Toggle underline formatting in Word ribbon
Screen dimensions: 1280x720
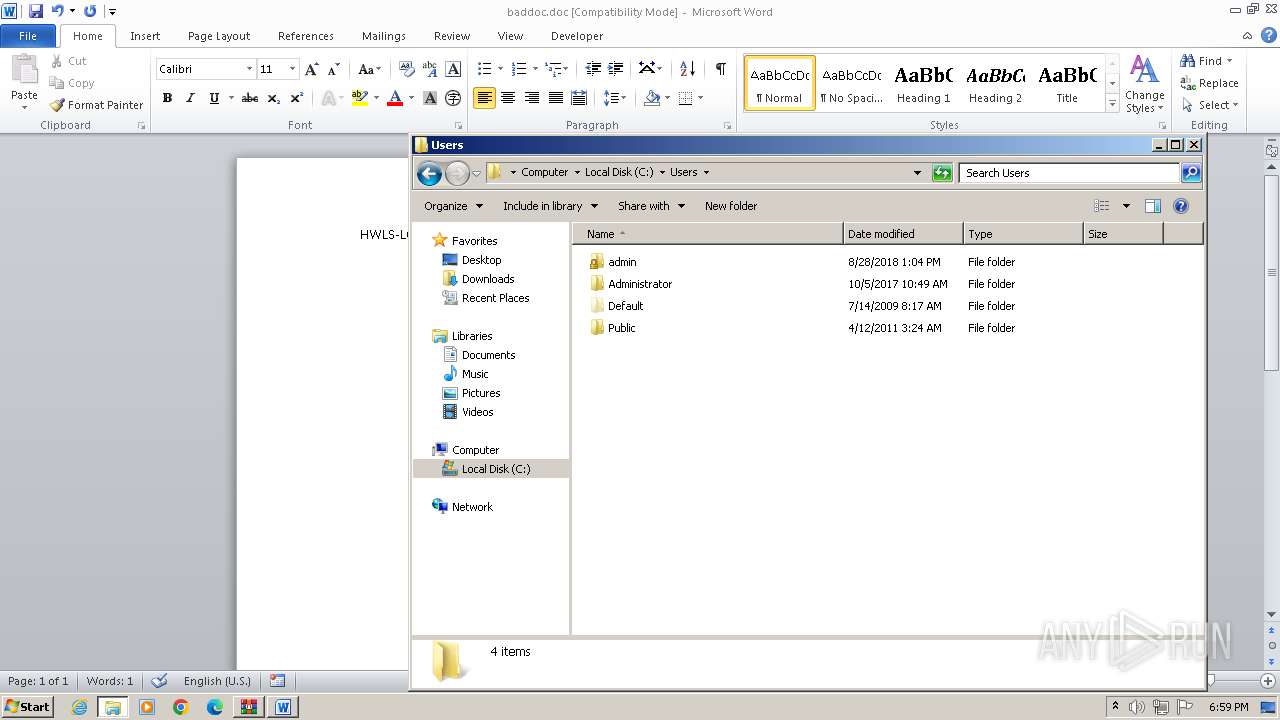click(x=214, y=98)
